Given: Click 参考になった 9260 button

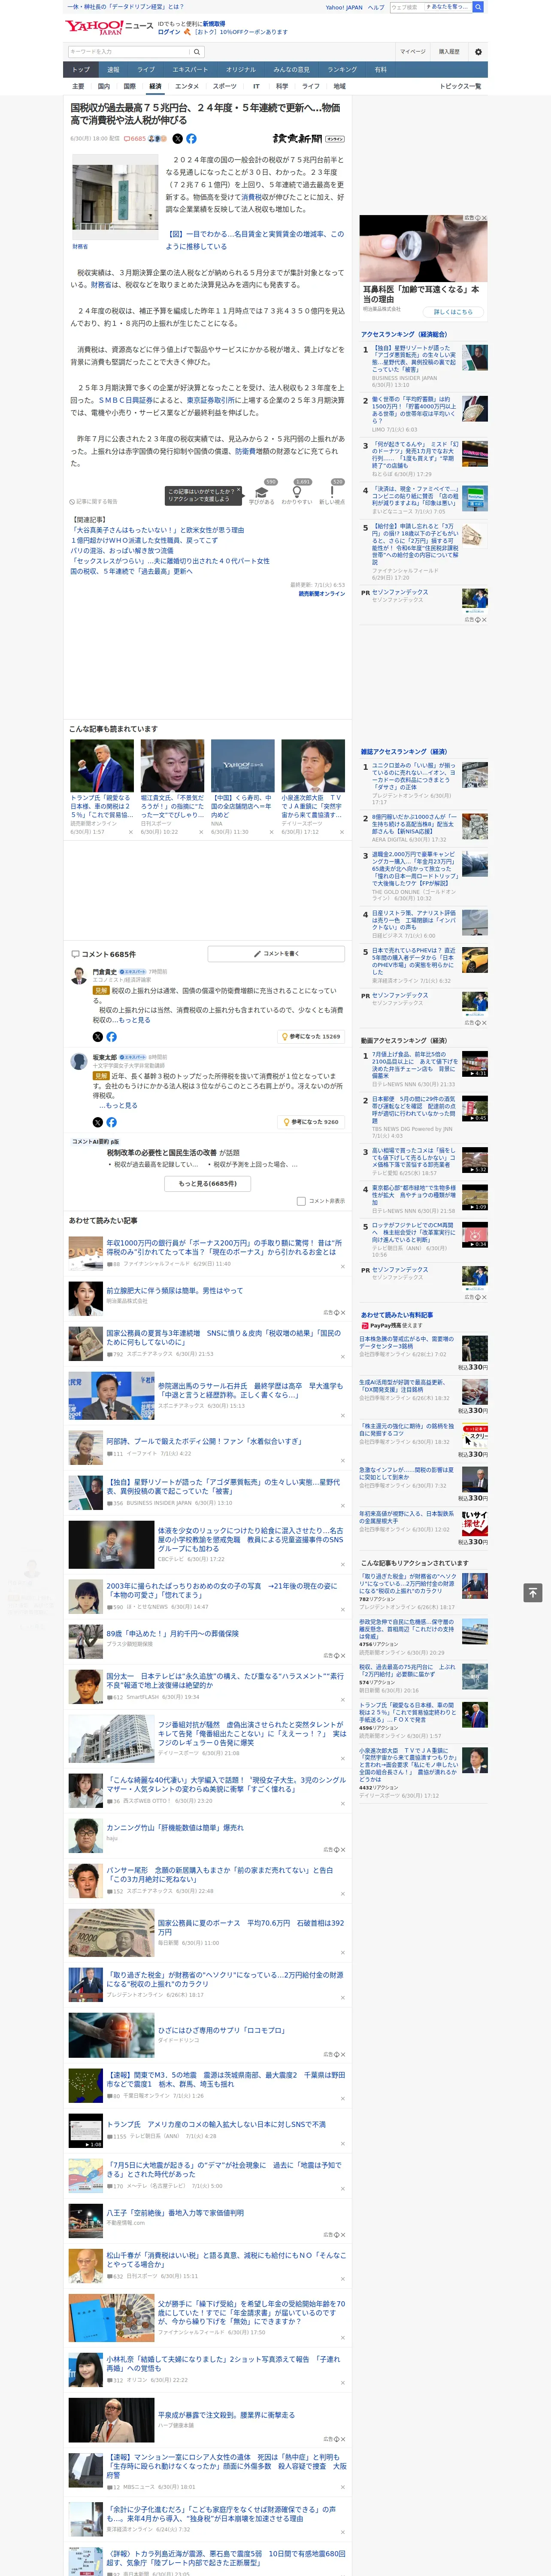Looking at the screenshot, I should click(311, 1122).
